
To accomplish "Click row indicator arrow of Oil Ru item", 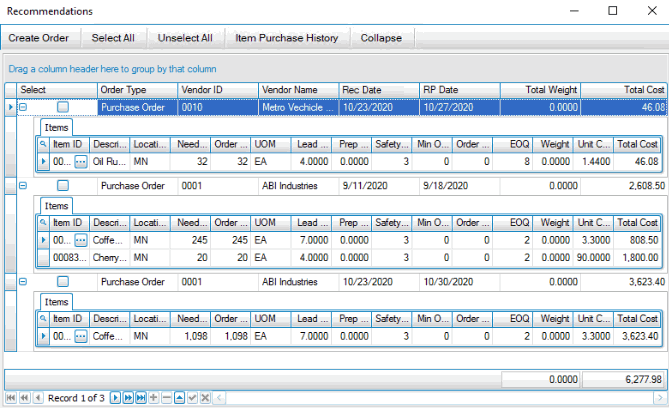I will (43, 162).
